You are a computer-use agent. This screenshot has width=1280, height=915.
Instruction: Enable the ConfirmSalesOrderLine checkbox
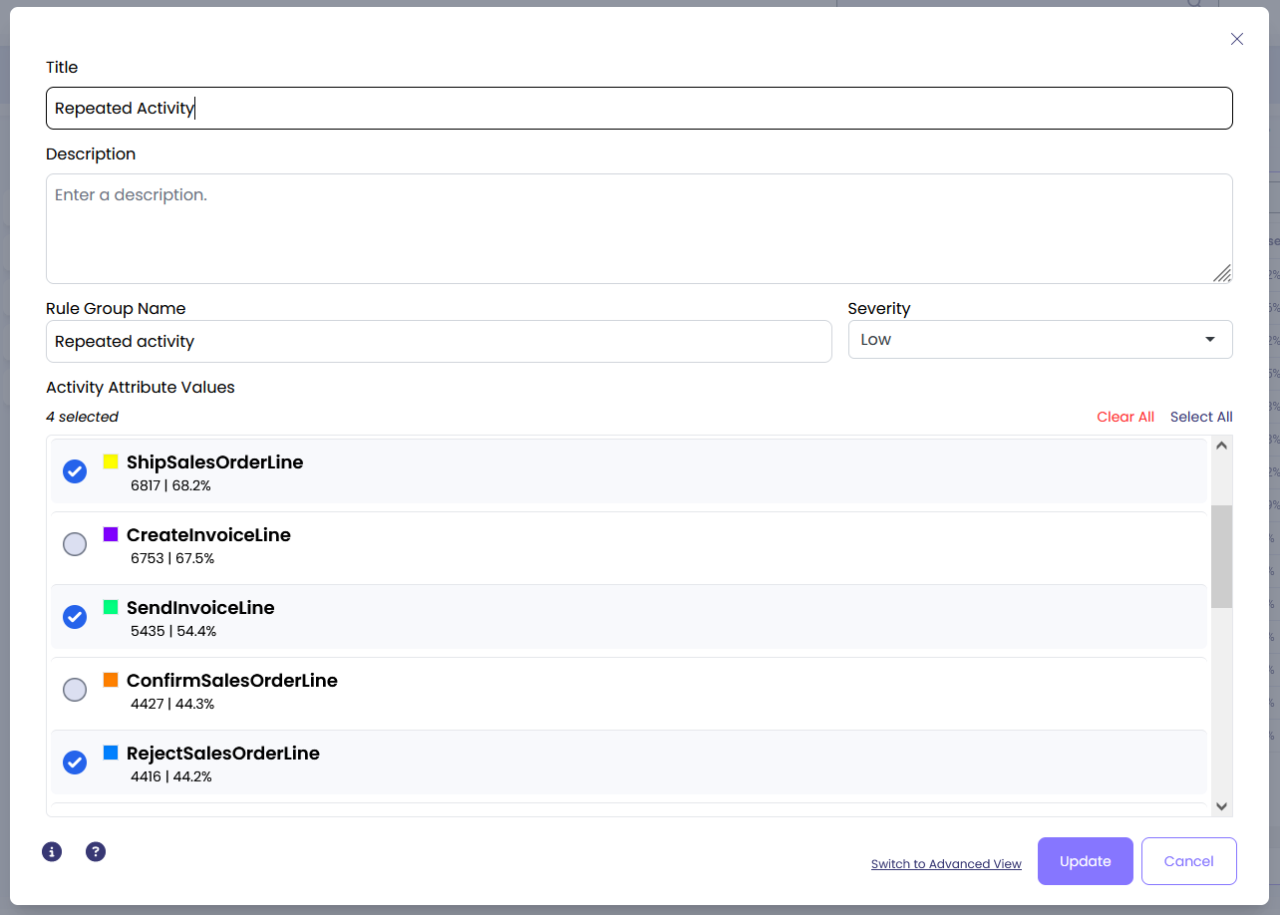(75, 690)
